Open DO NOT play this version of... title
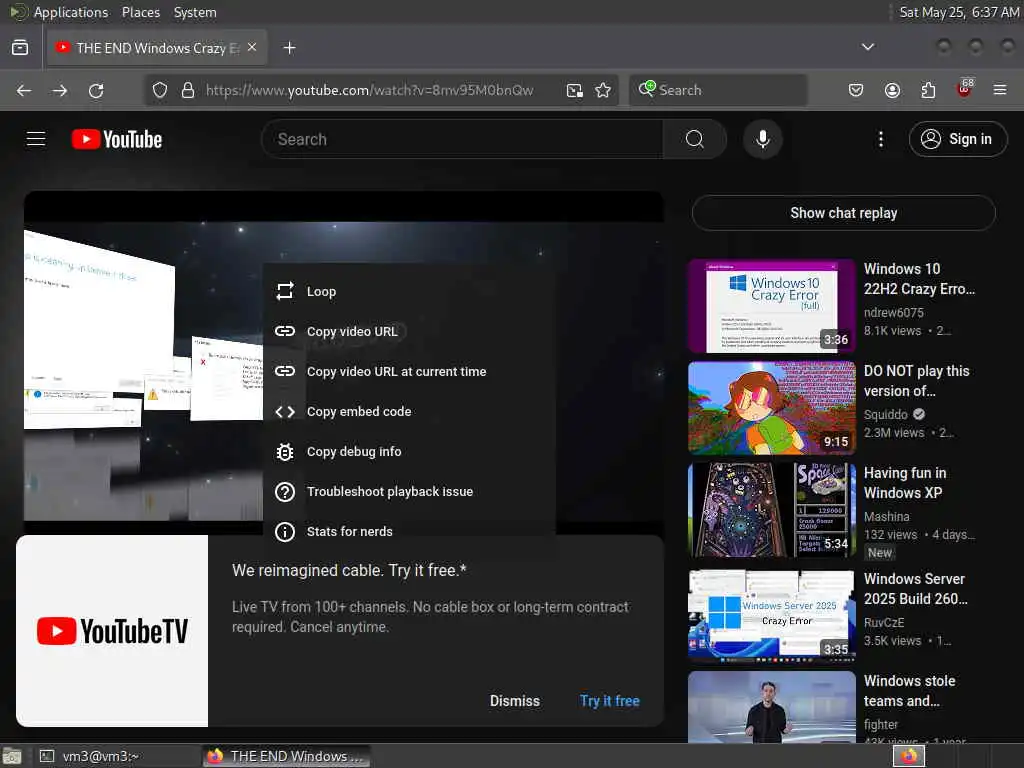The width and height of the screenshot is (1024, 768). 916,381
